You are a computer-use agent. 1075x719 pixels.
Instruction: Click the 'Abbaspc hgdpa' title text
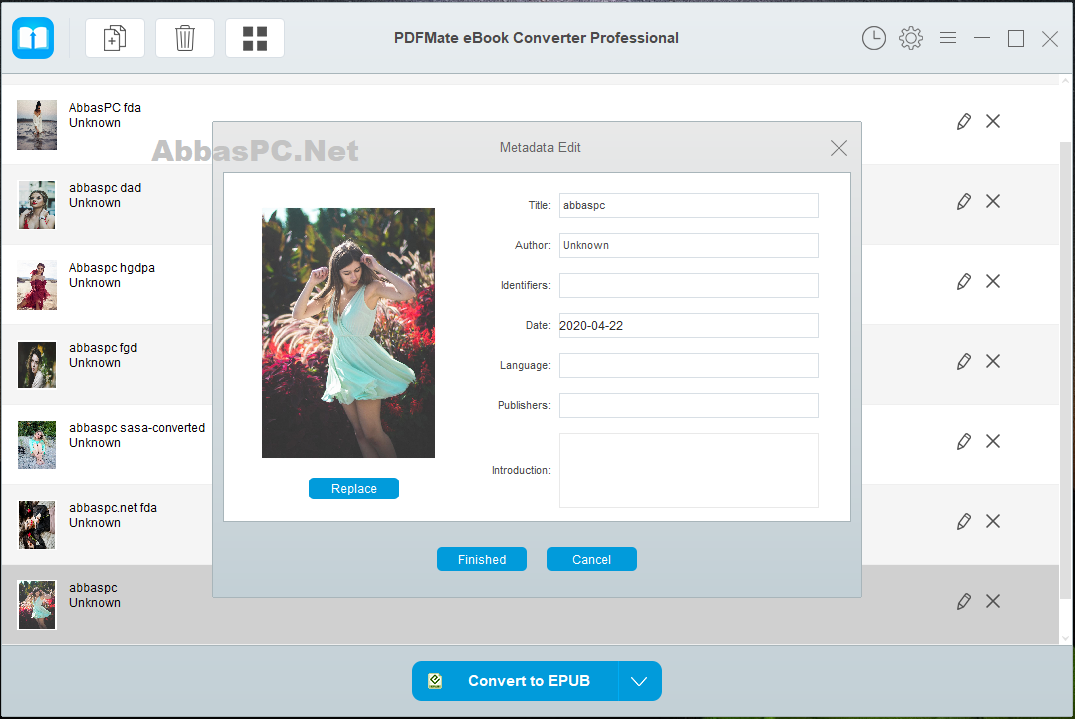112,268
